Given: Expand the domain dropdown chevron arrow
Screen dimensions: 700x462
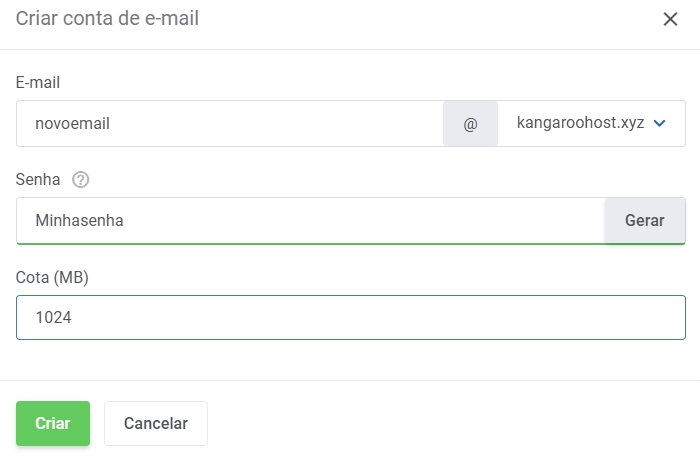Looking at the screenshot, I should (660, 124).
